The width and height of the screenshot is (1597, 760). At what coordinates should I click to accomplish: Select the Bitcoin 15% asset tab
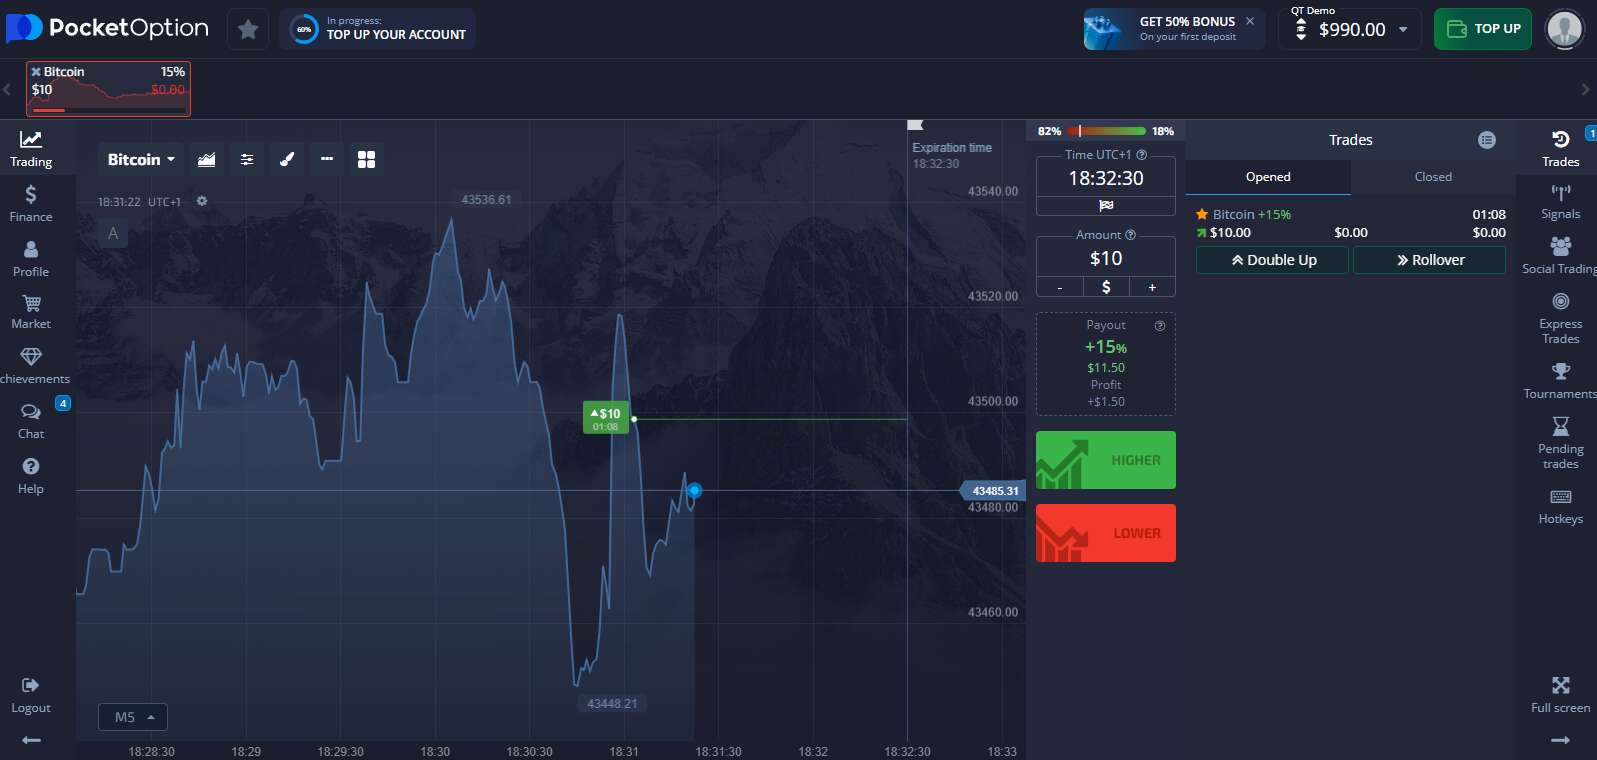pos(108,89)
